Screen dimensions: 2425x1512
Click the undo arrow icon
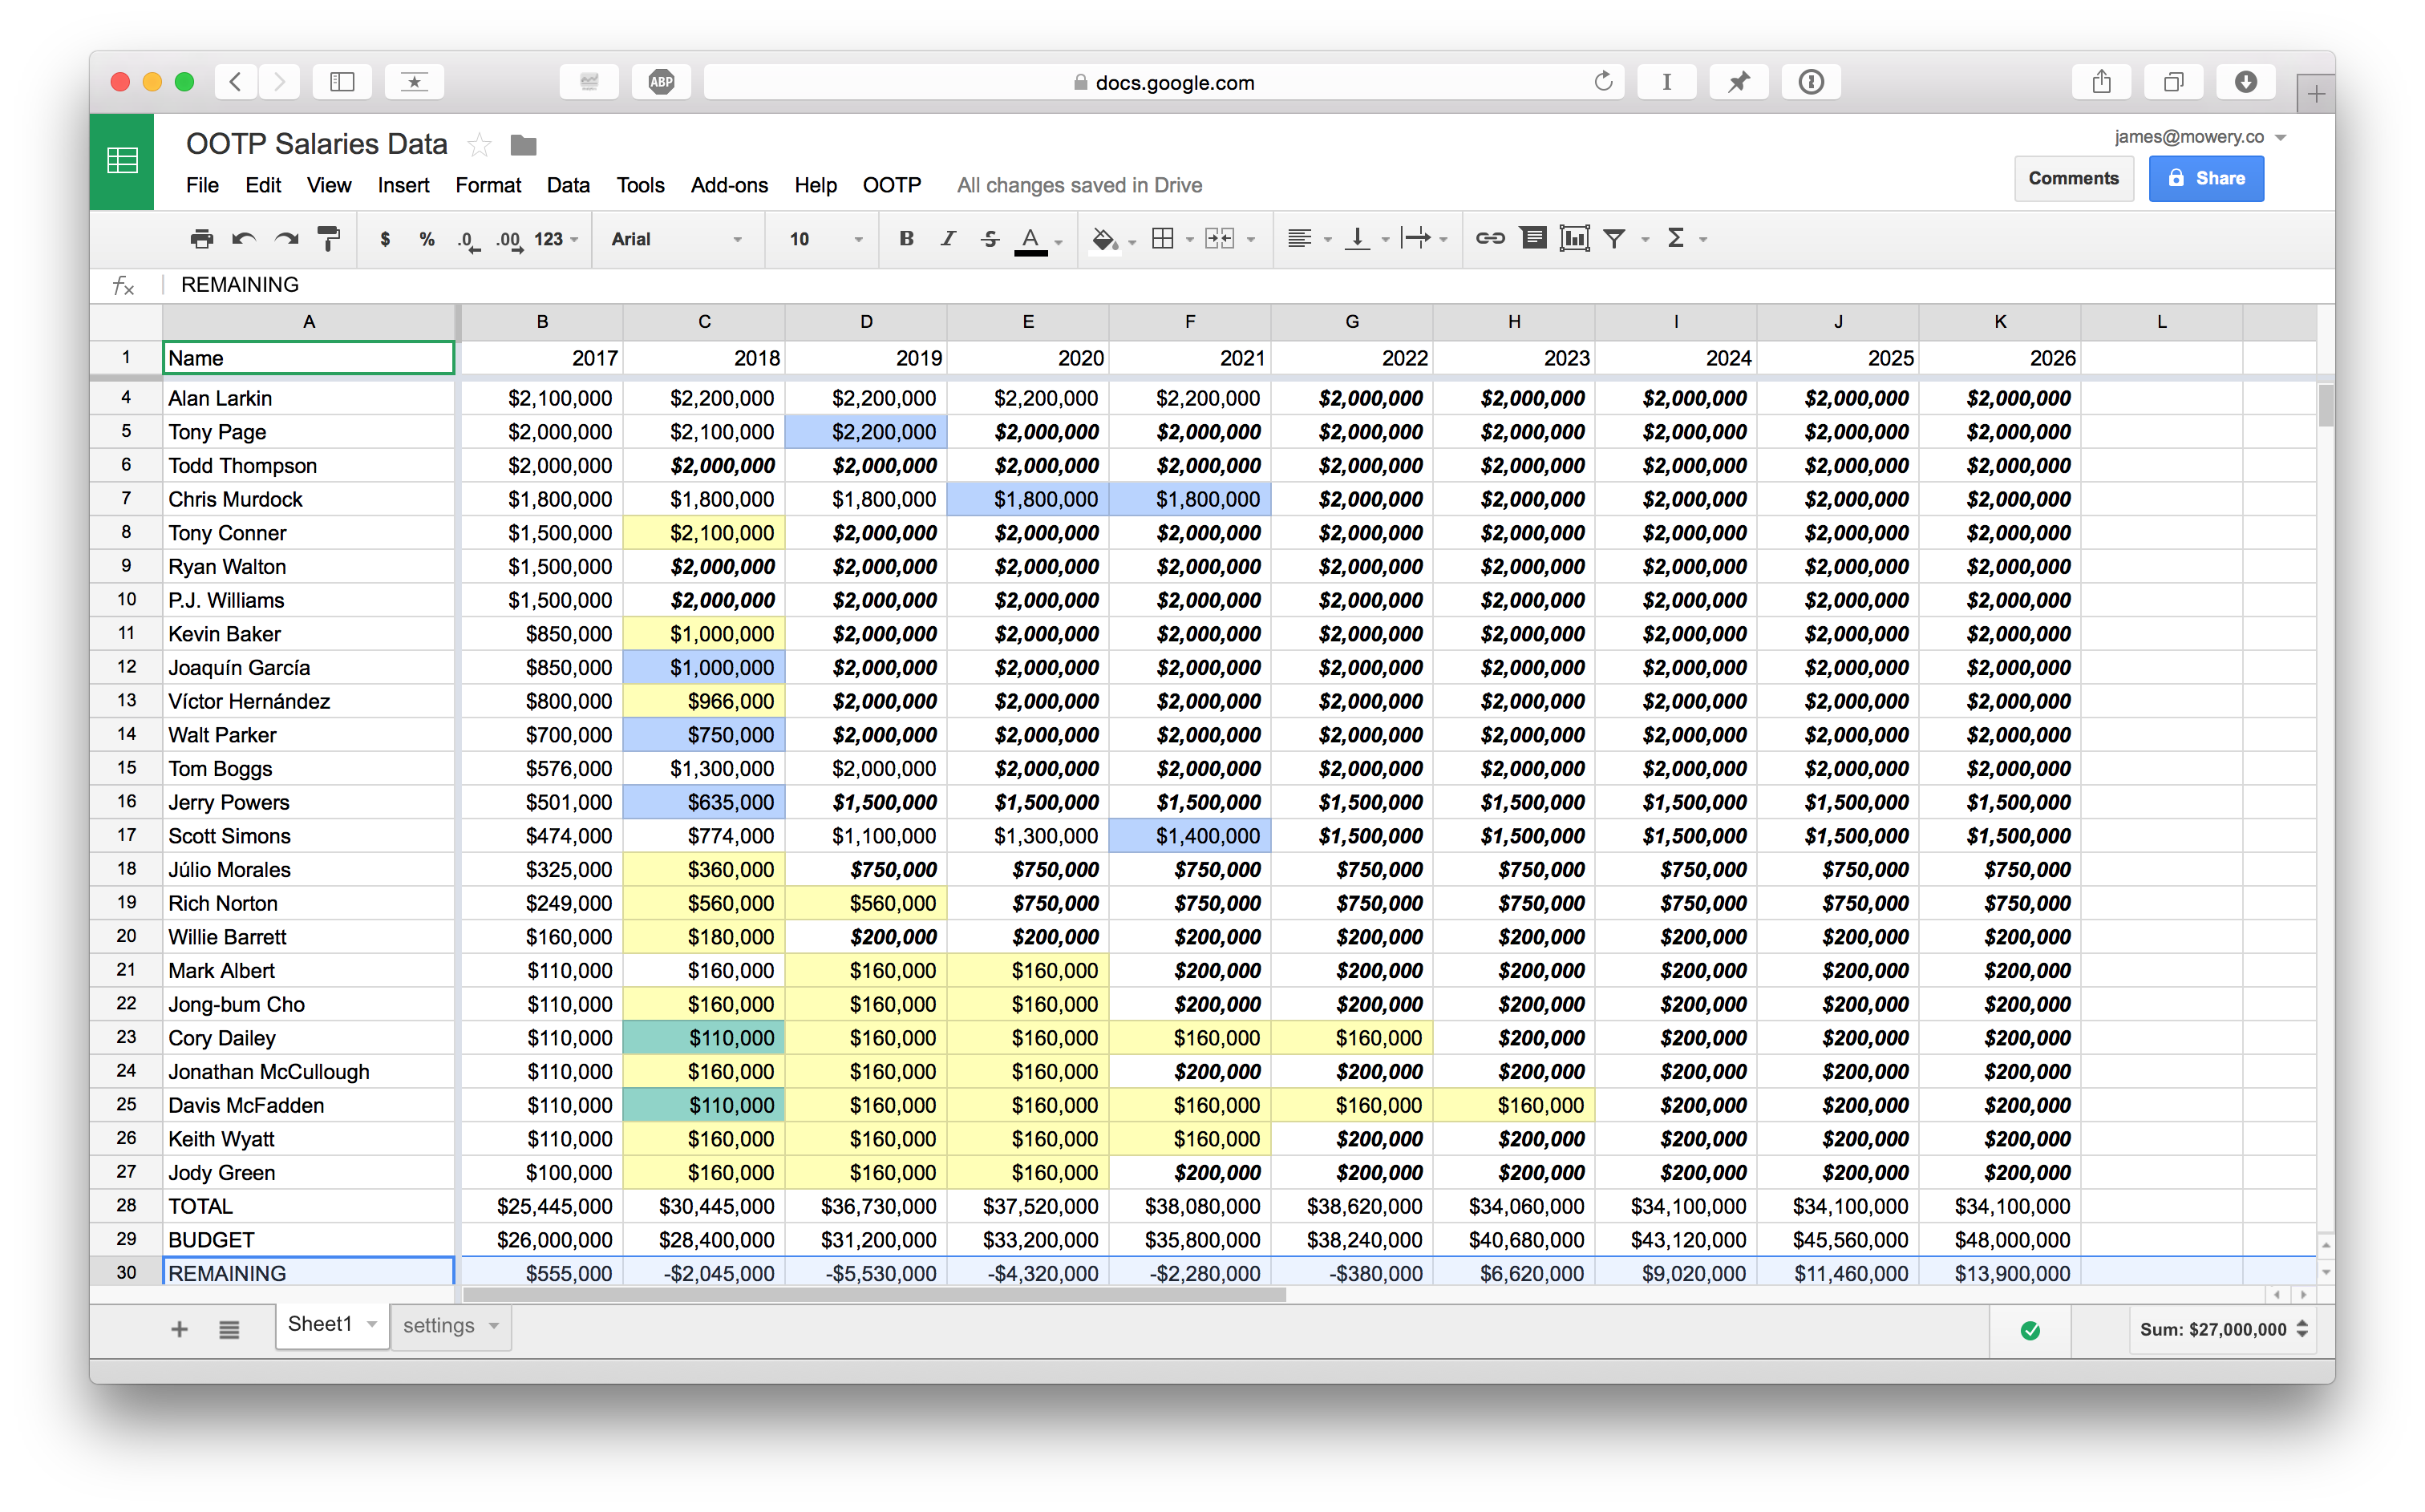coord(244,239)
